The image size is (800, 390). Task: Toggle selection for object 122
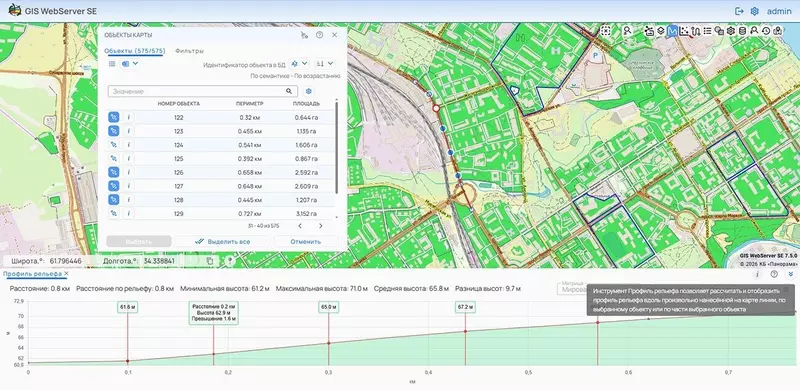(x=114, y=117)
